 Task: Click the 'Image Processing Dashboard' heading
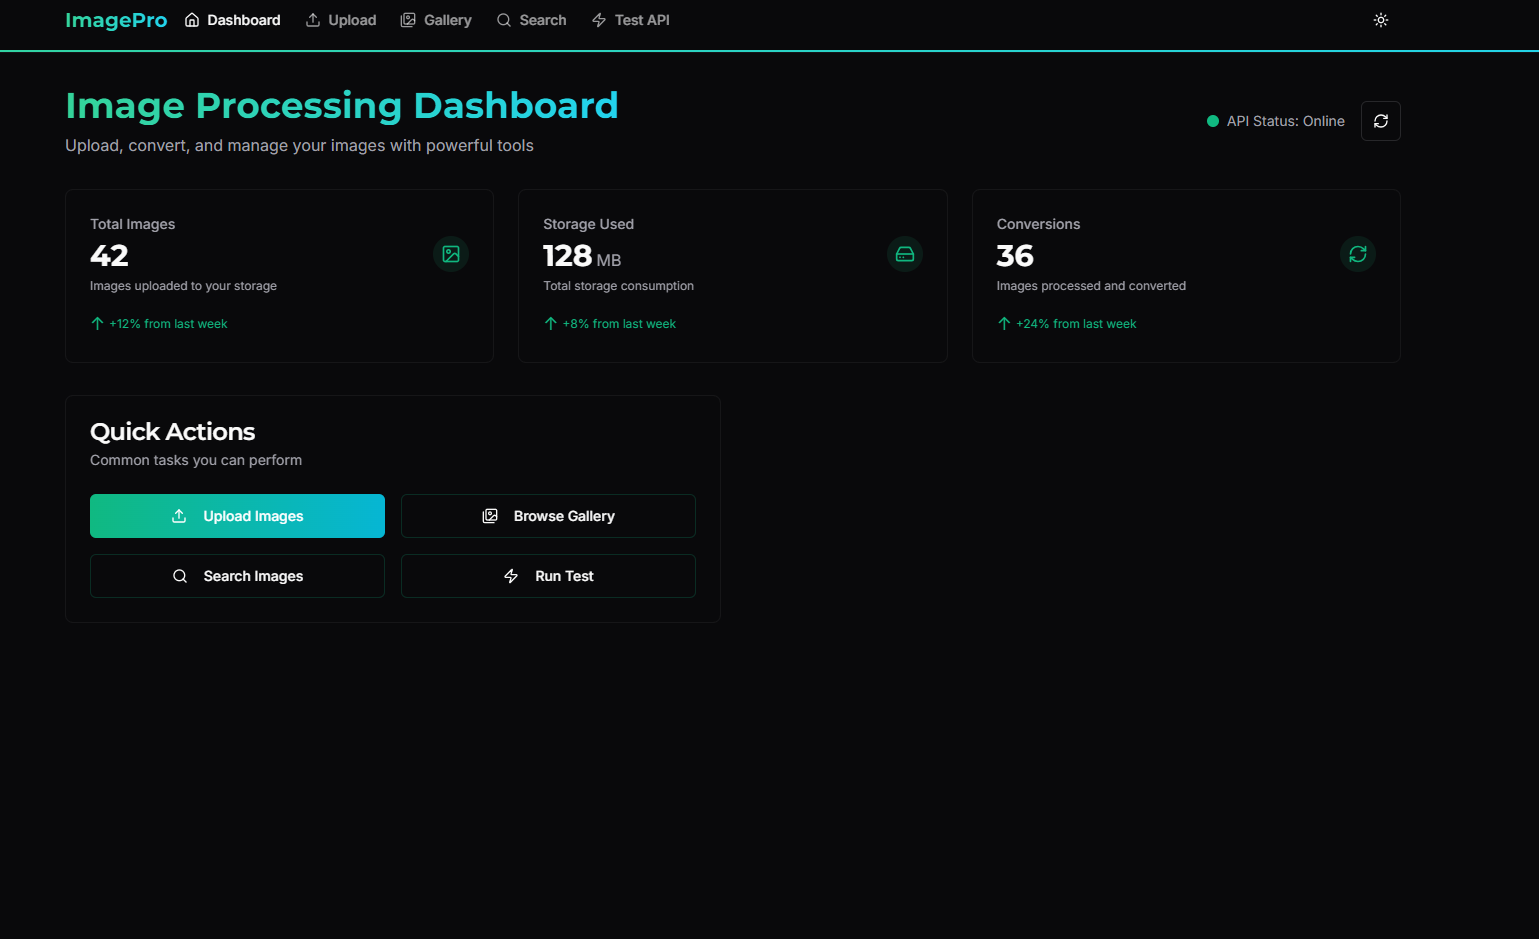(x=342, y=105)
